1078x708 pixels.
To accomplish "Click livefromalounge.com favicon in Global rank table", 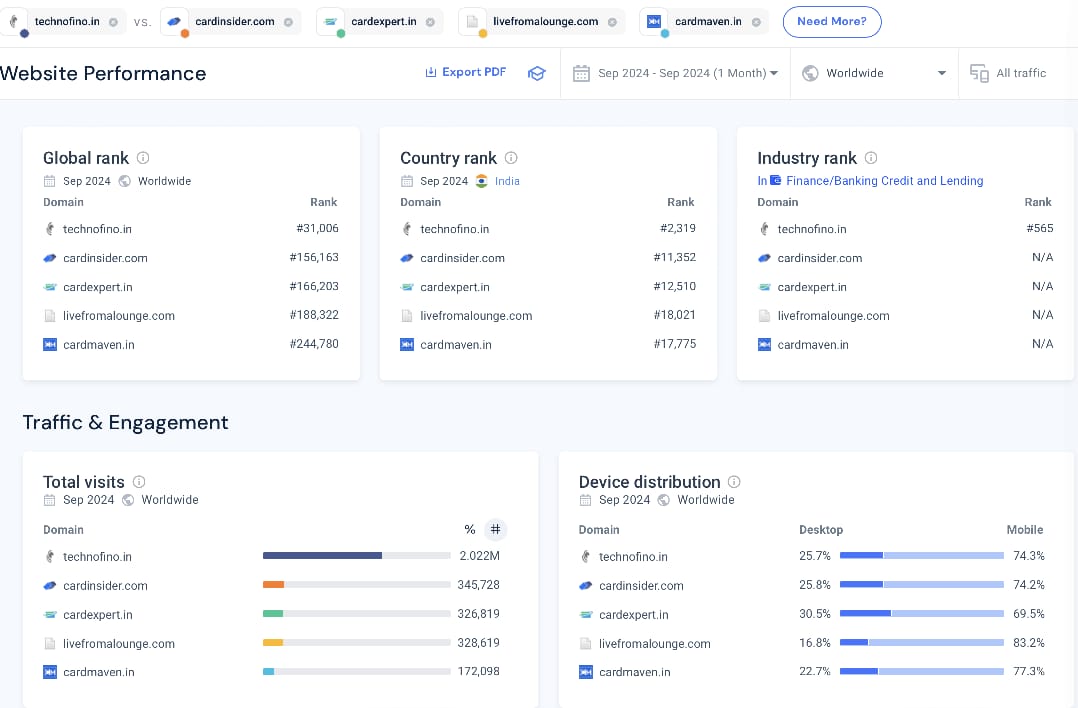I will [x=50, y=316].
